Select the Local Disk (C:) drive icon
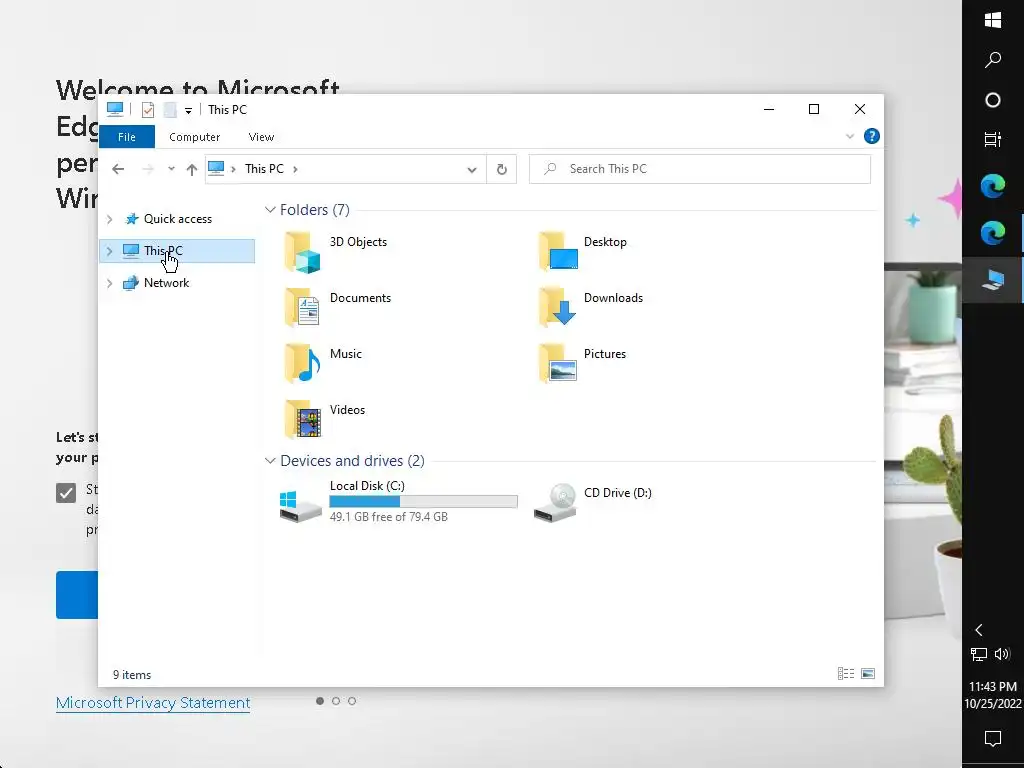The height and width of the screenshot is (768, 1024). 300,506
